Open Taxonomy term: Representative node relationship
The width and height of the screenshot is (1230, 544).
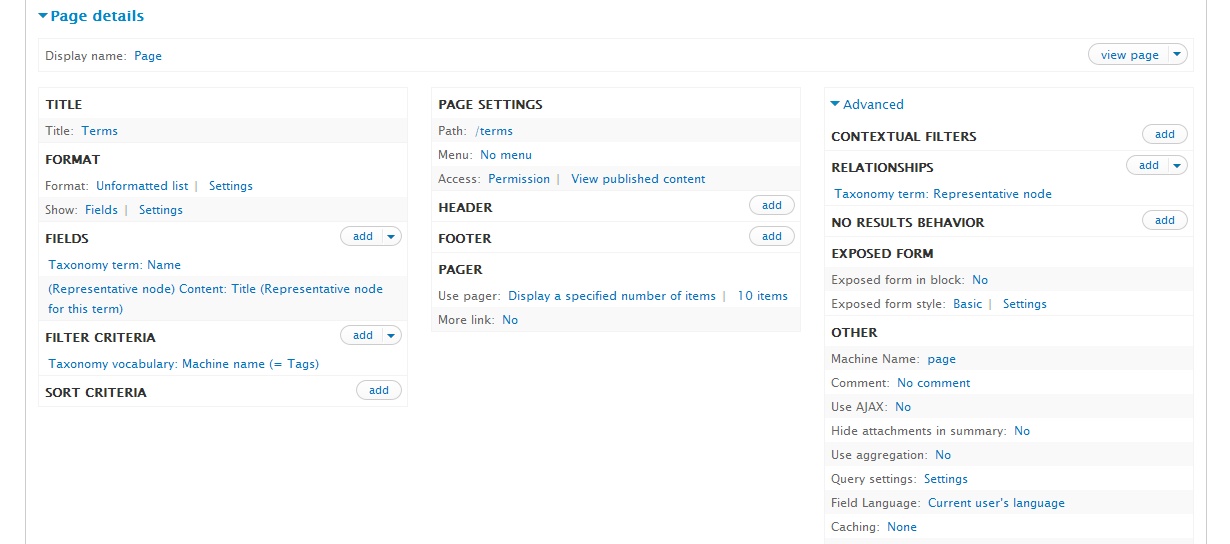(943, 194)
